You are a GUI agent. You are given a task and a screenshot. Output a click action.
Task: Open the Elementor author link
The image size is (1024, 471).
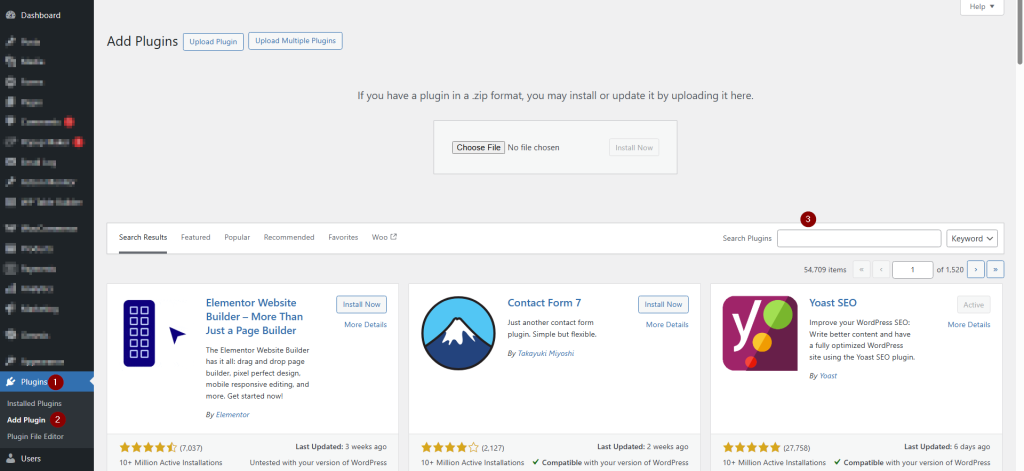(x=232, y=414)
